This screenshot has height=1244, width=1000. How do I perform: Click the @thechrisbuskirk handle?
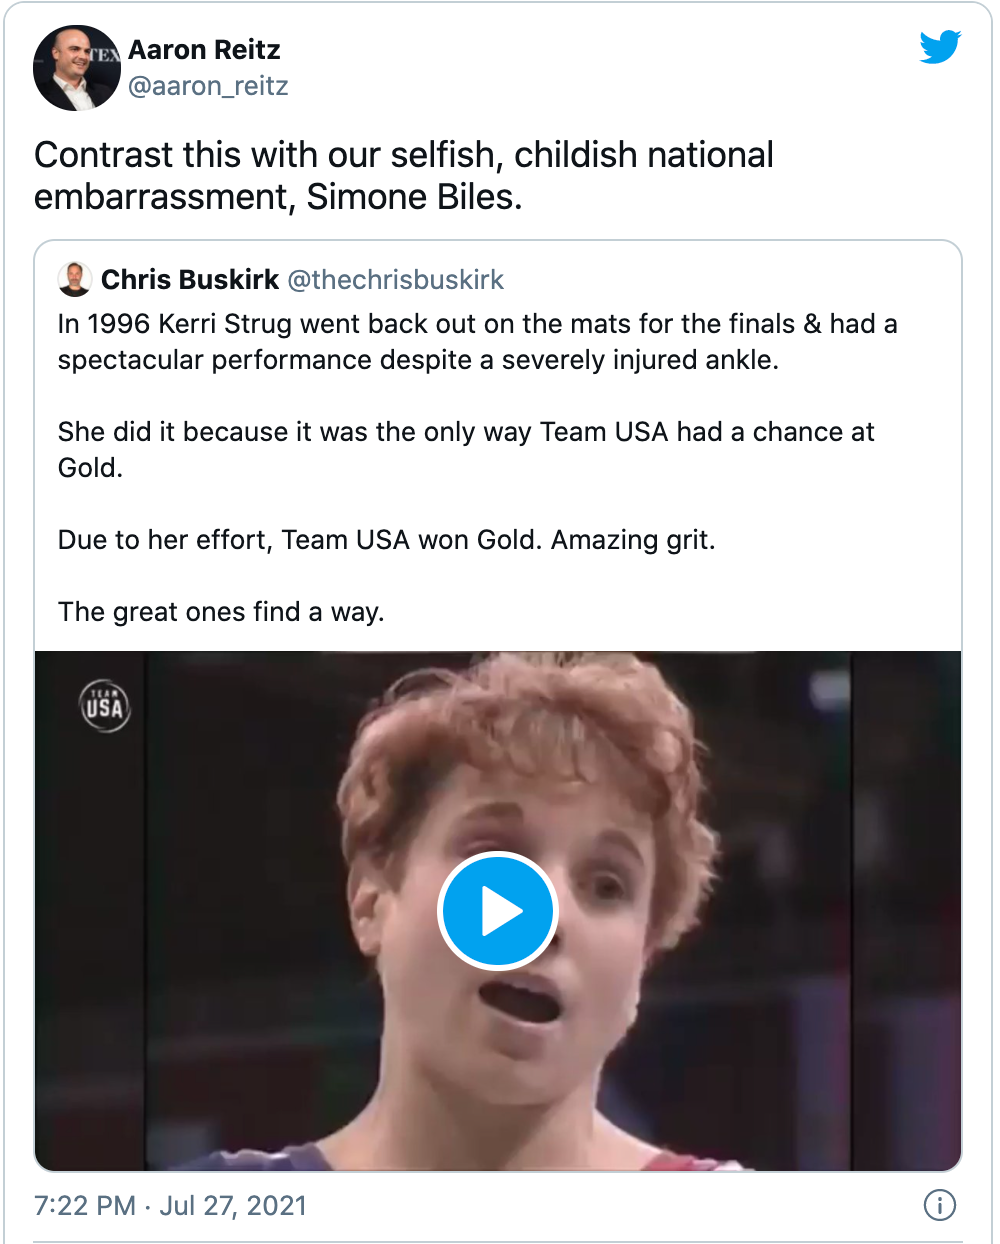pos(396,280)
